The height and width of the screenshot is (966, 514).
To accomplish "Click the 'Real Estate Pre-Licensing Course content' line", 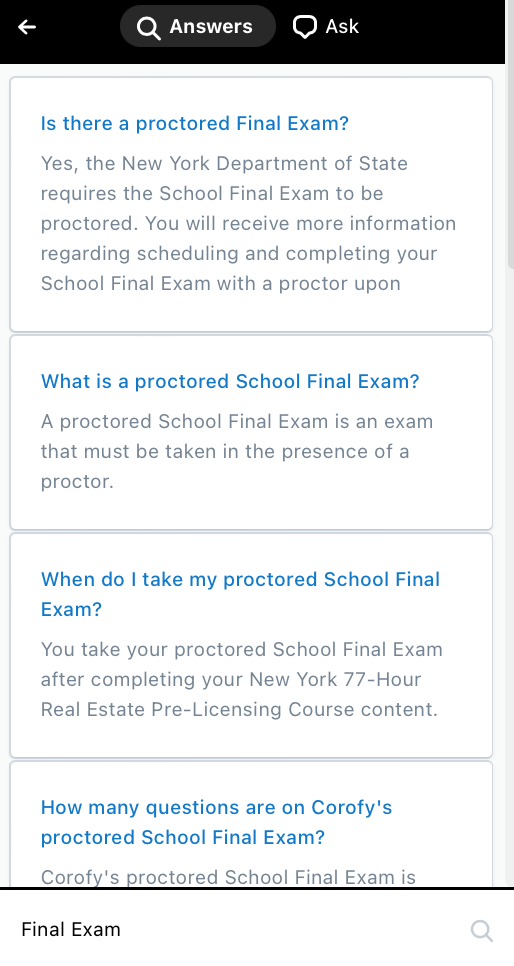I will (239, 710).
